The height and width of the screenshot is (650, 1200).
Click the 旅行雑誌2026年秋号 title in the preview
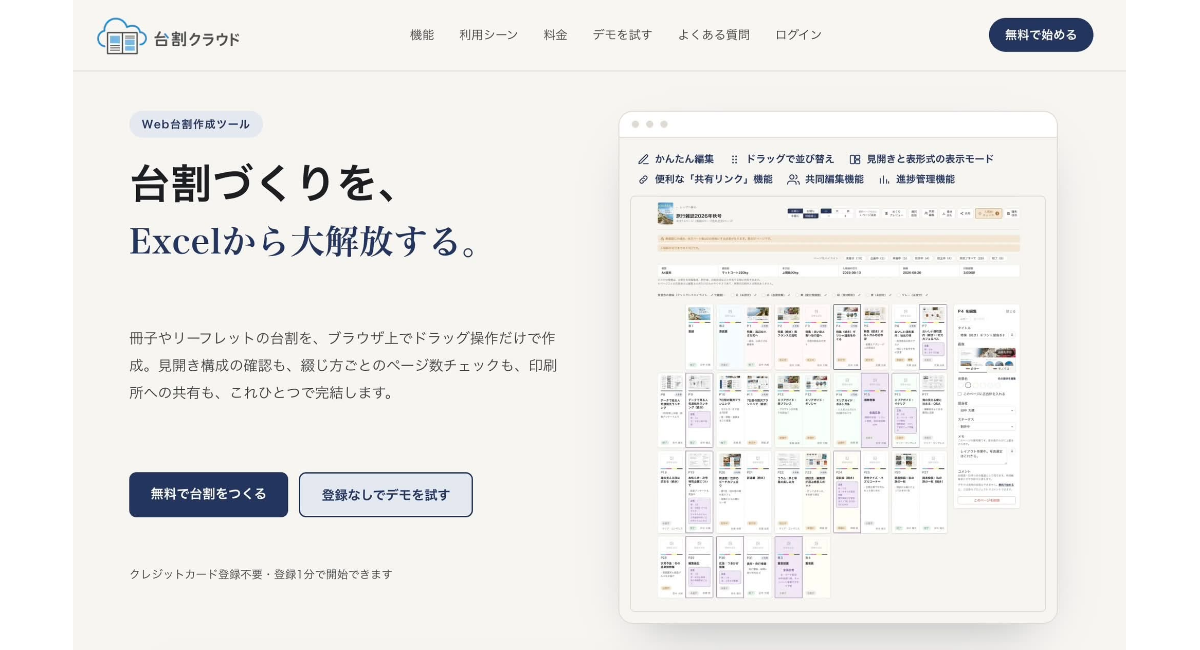pyautogui.click(x=698, y=215)
